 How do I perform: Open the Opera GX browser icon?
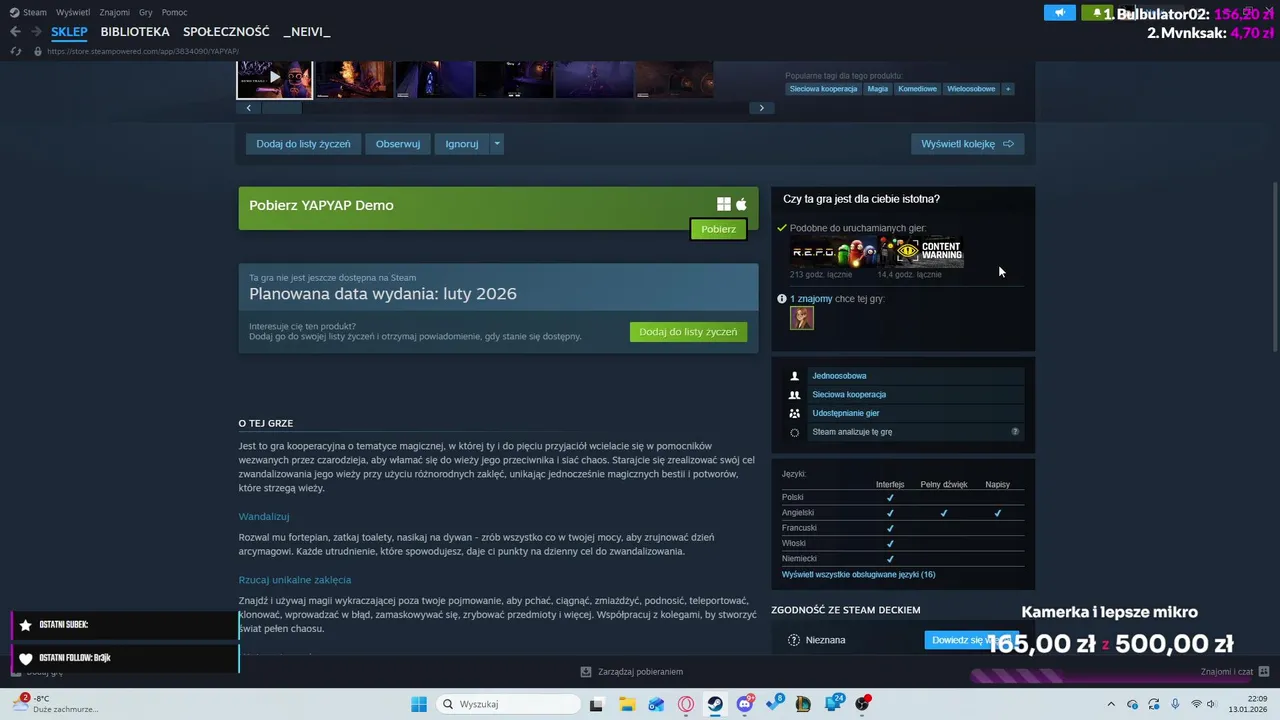pos(686,704)
